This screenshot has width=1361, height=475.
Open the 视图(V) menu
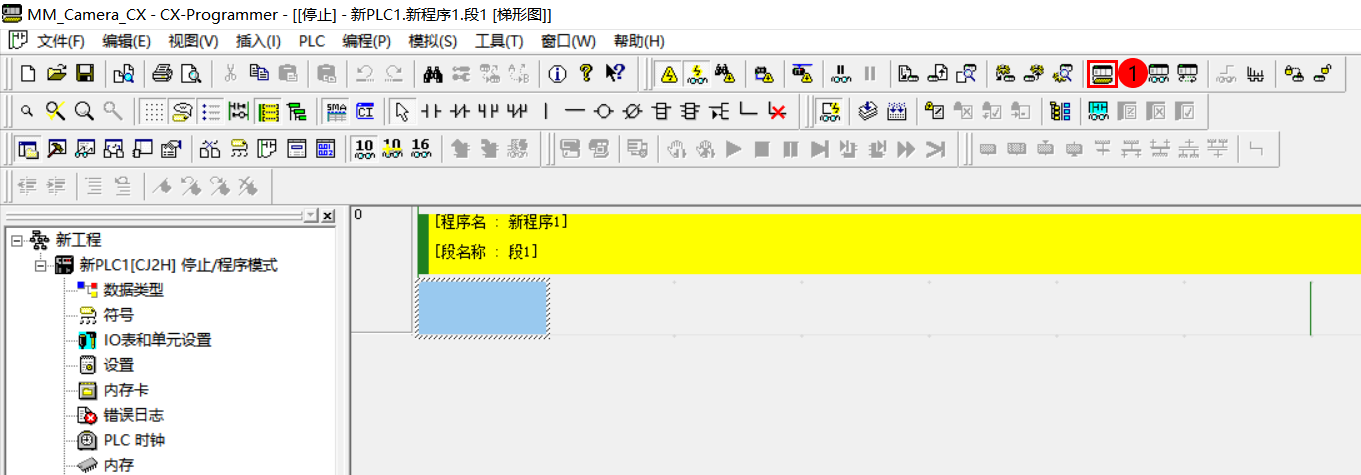tap(193, 41)
